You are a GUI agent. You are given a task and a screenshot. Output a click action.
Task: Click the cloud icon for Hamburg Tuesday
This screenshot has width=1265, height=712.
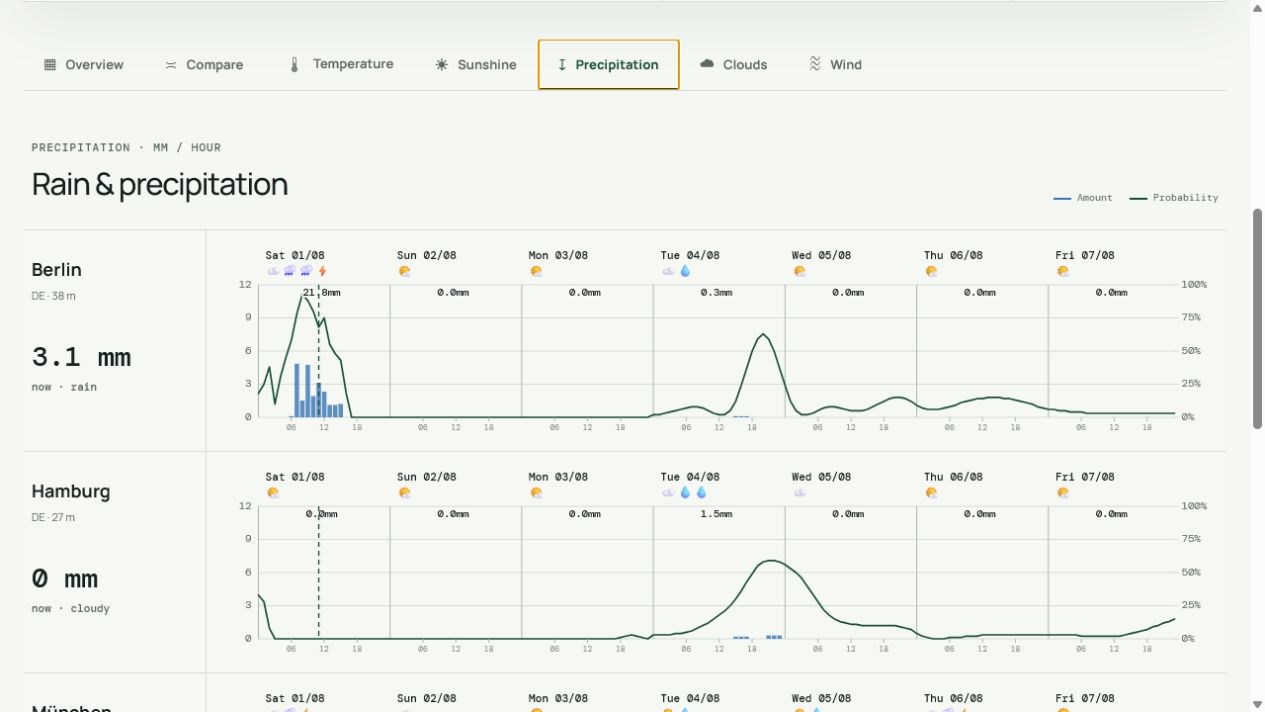click(x=668, y=492)
